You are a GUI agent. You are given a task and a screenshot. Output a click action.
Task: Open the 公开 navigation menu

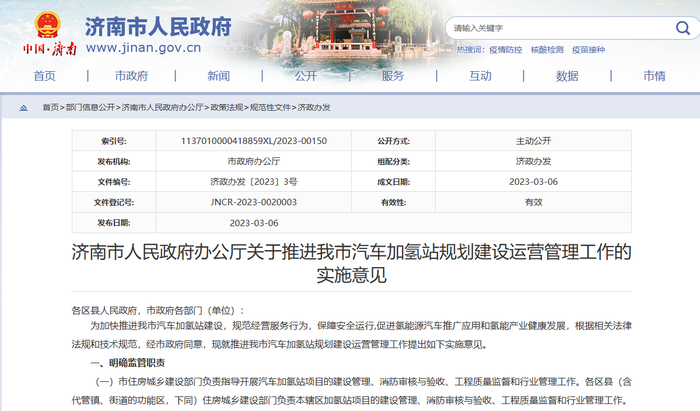[306, 76]
